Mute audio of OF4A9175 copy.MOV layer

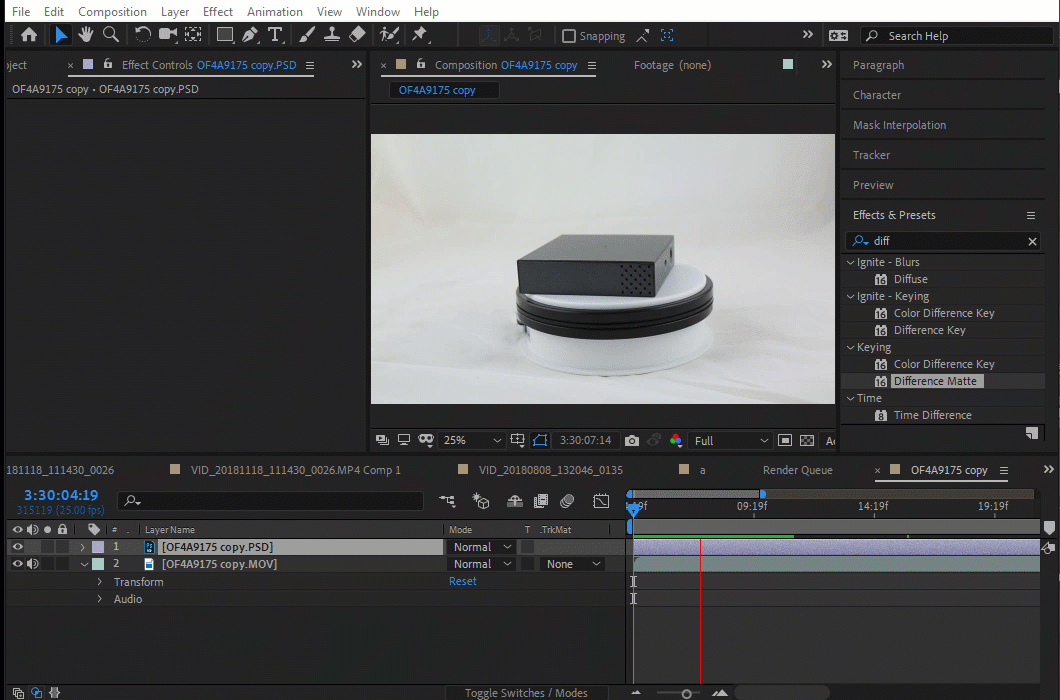pyautogui.click(x=33, y=564)
